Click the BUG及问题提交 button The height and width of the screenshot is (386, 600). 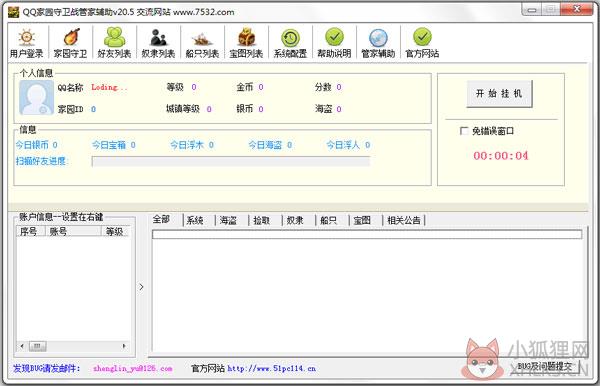545,366
